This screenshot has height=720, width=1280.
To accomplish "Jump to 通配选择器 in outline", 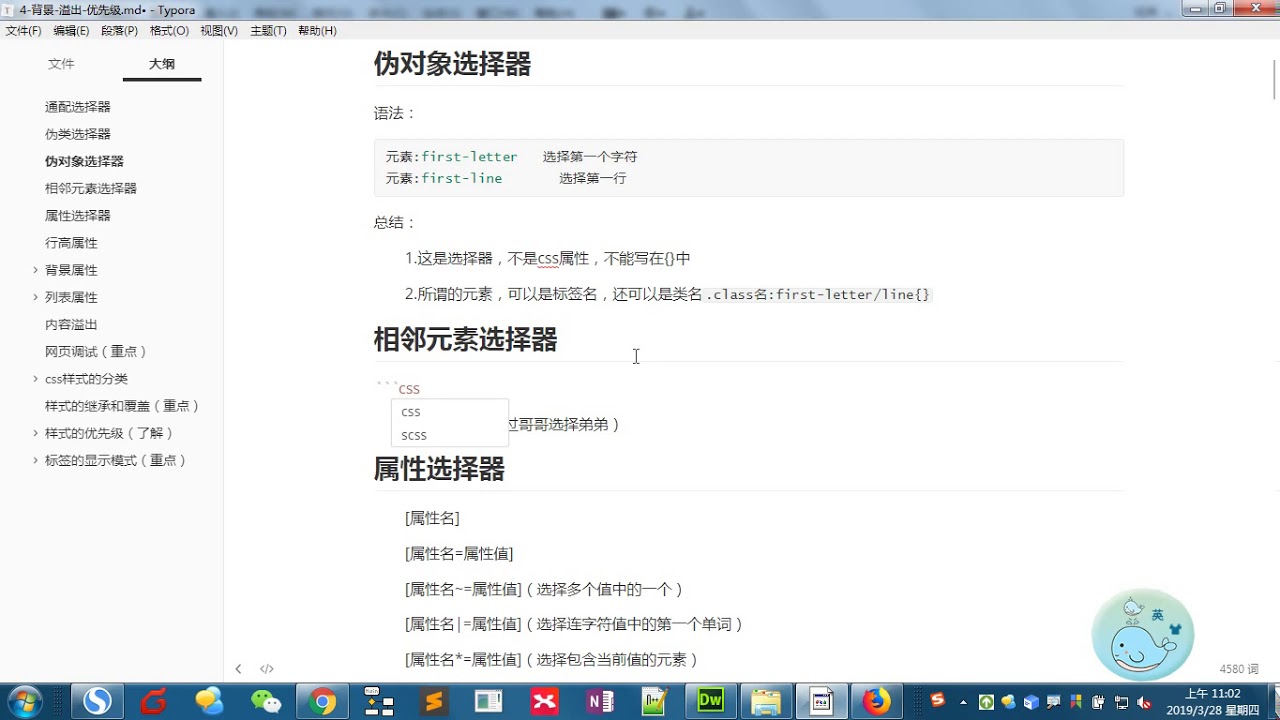I will click(x=78, y=107).
